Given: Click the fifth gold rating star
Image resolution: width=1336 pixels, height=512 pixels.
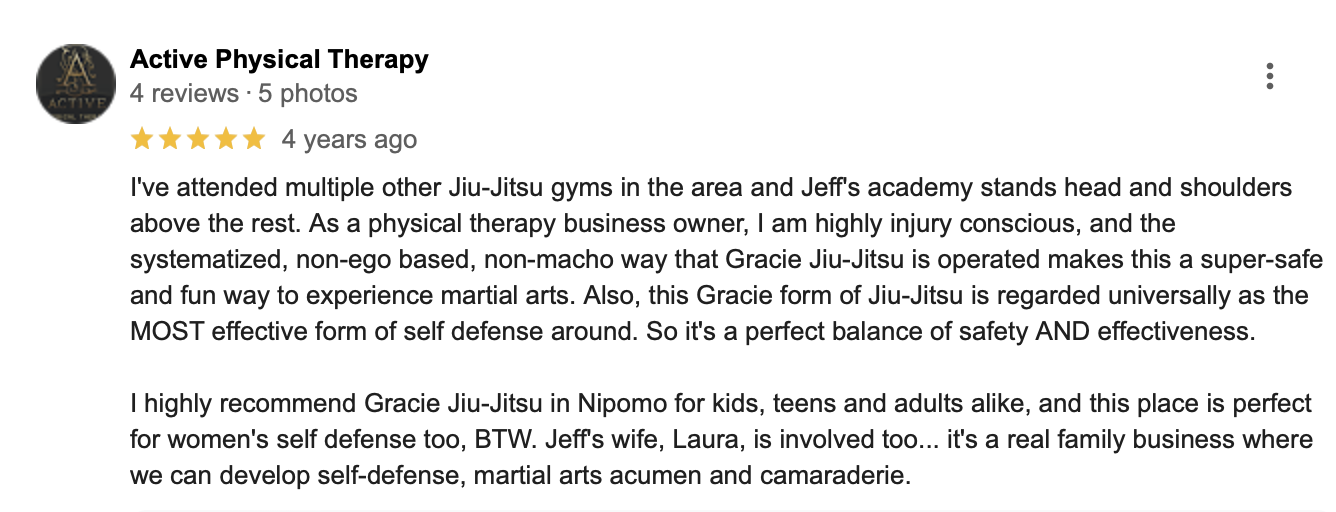Looking at the screenshot, I should tap(254, 139).
